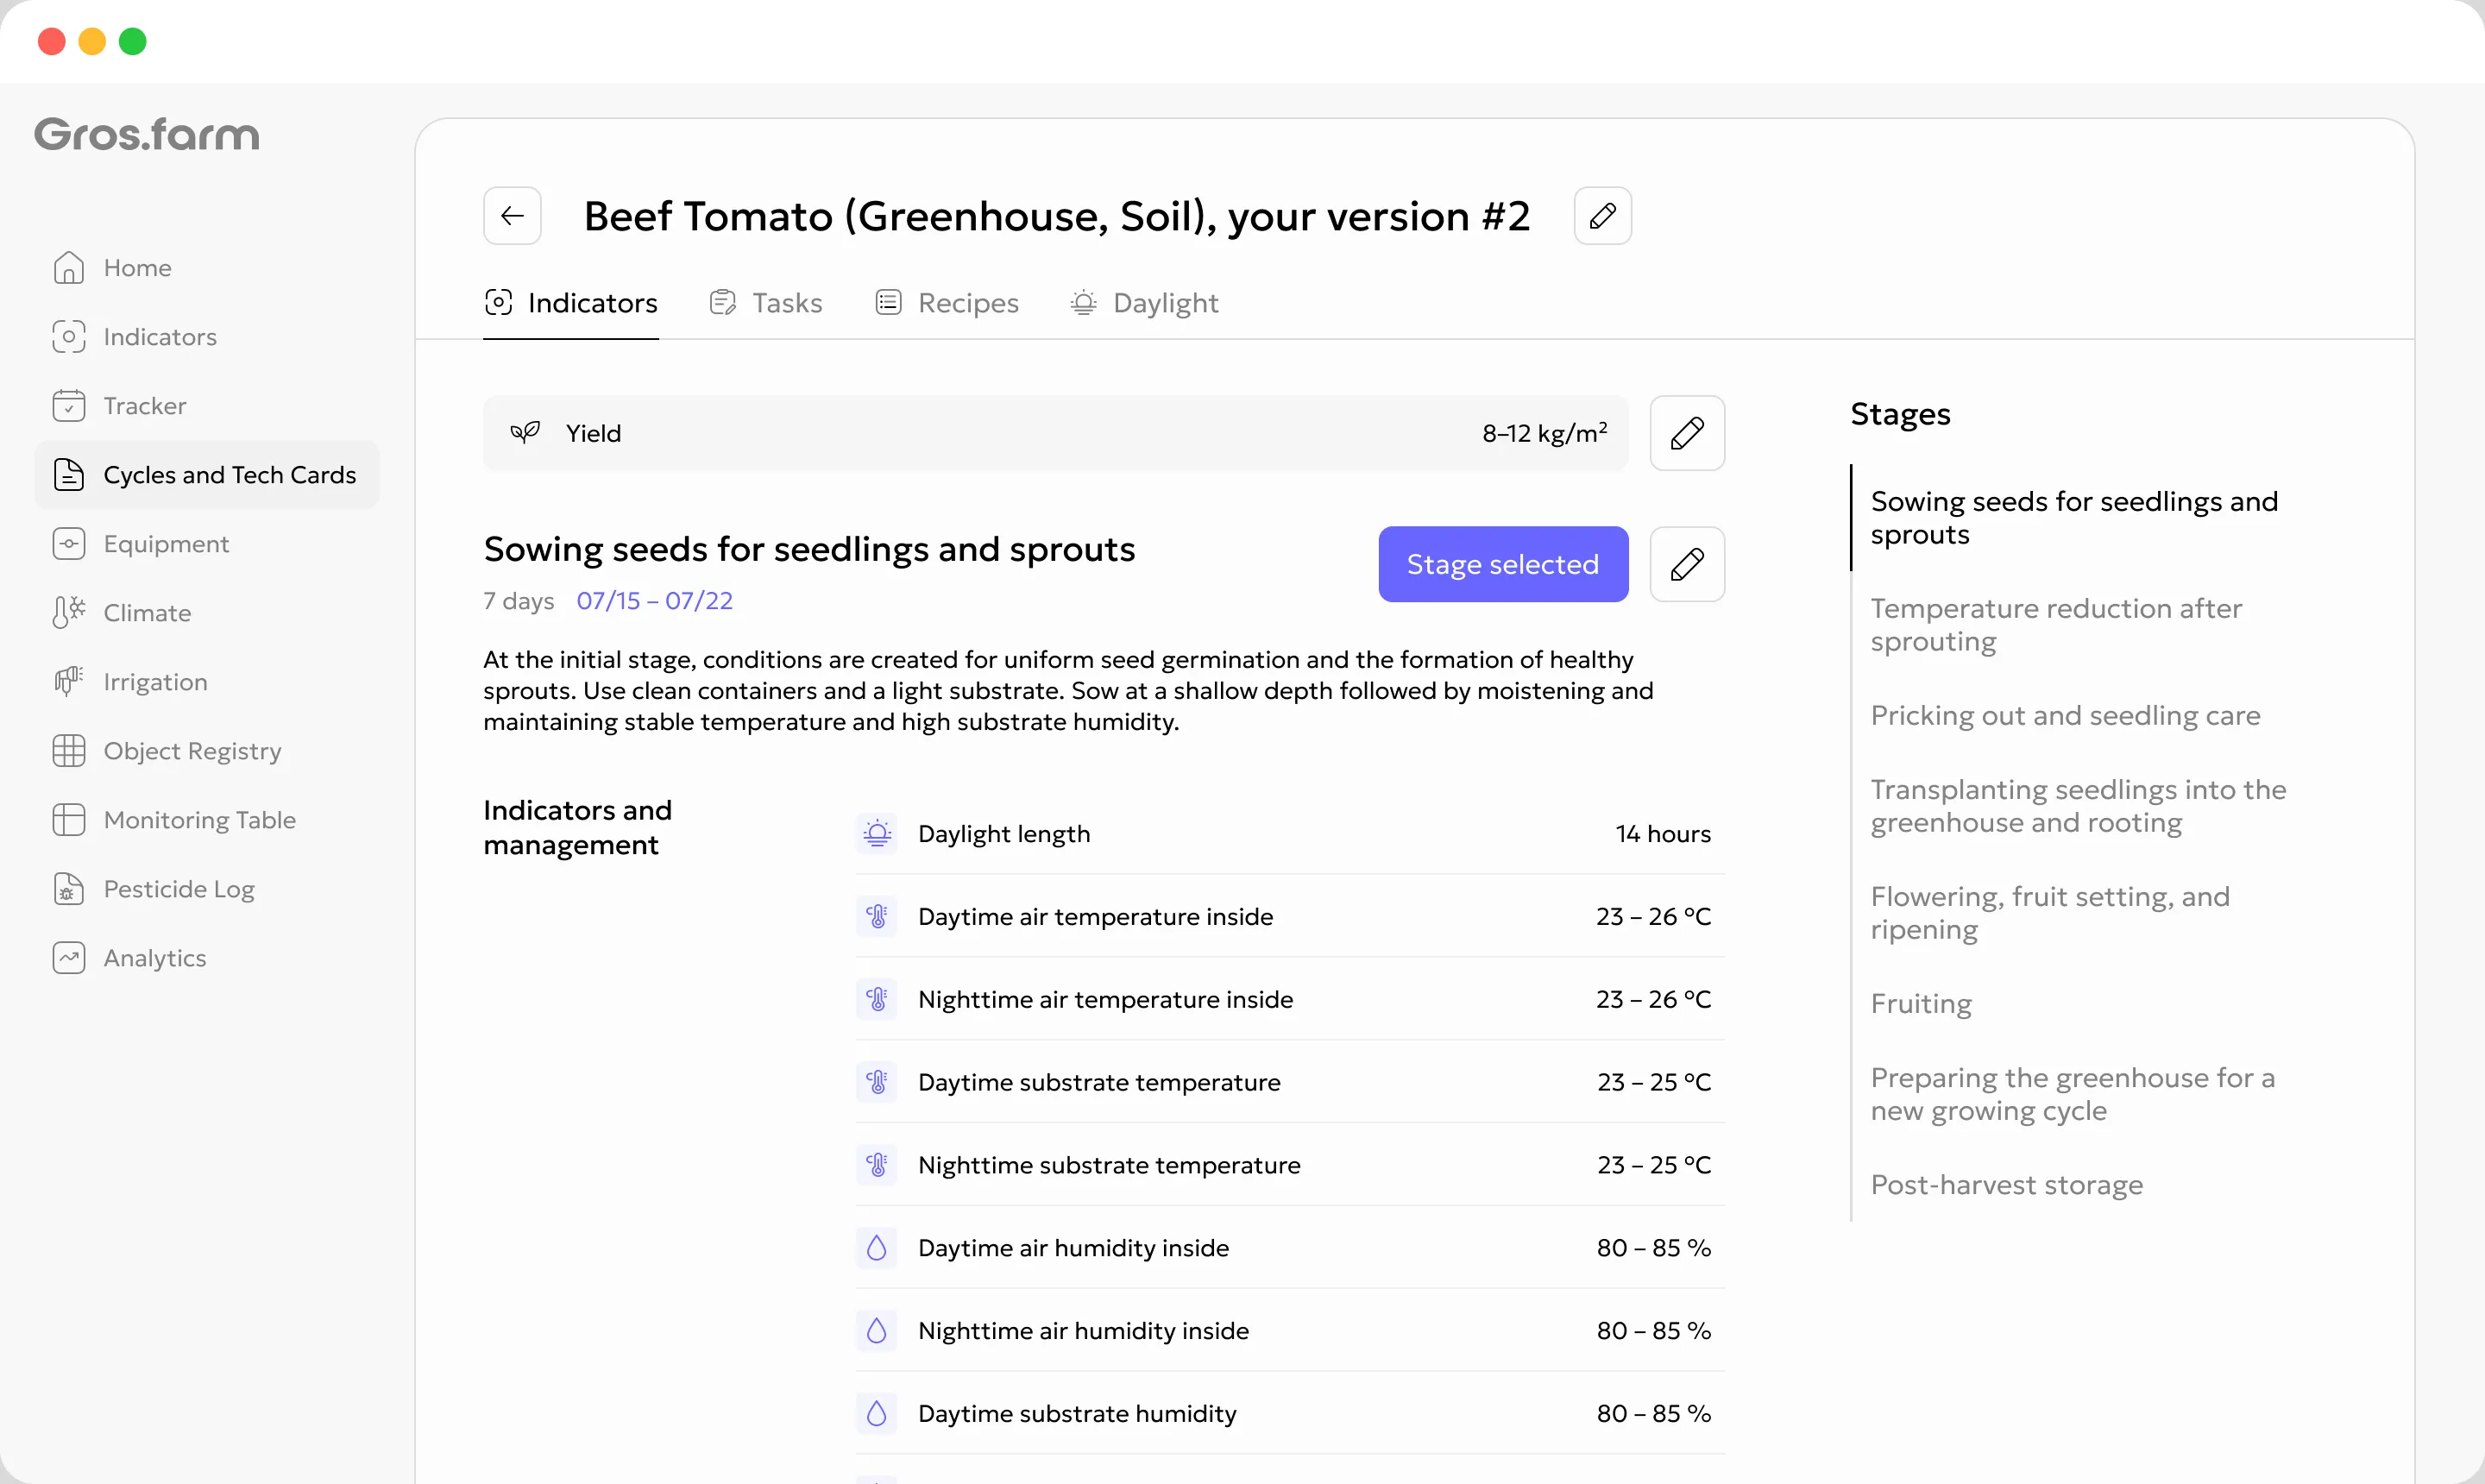Switch to the Recipes tab
Image resolution: width=2485 pixels, height=1484 pixels.
click(x=946, y=303)
